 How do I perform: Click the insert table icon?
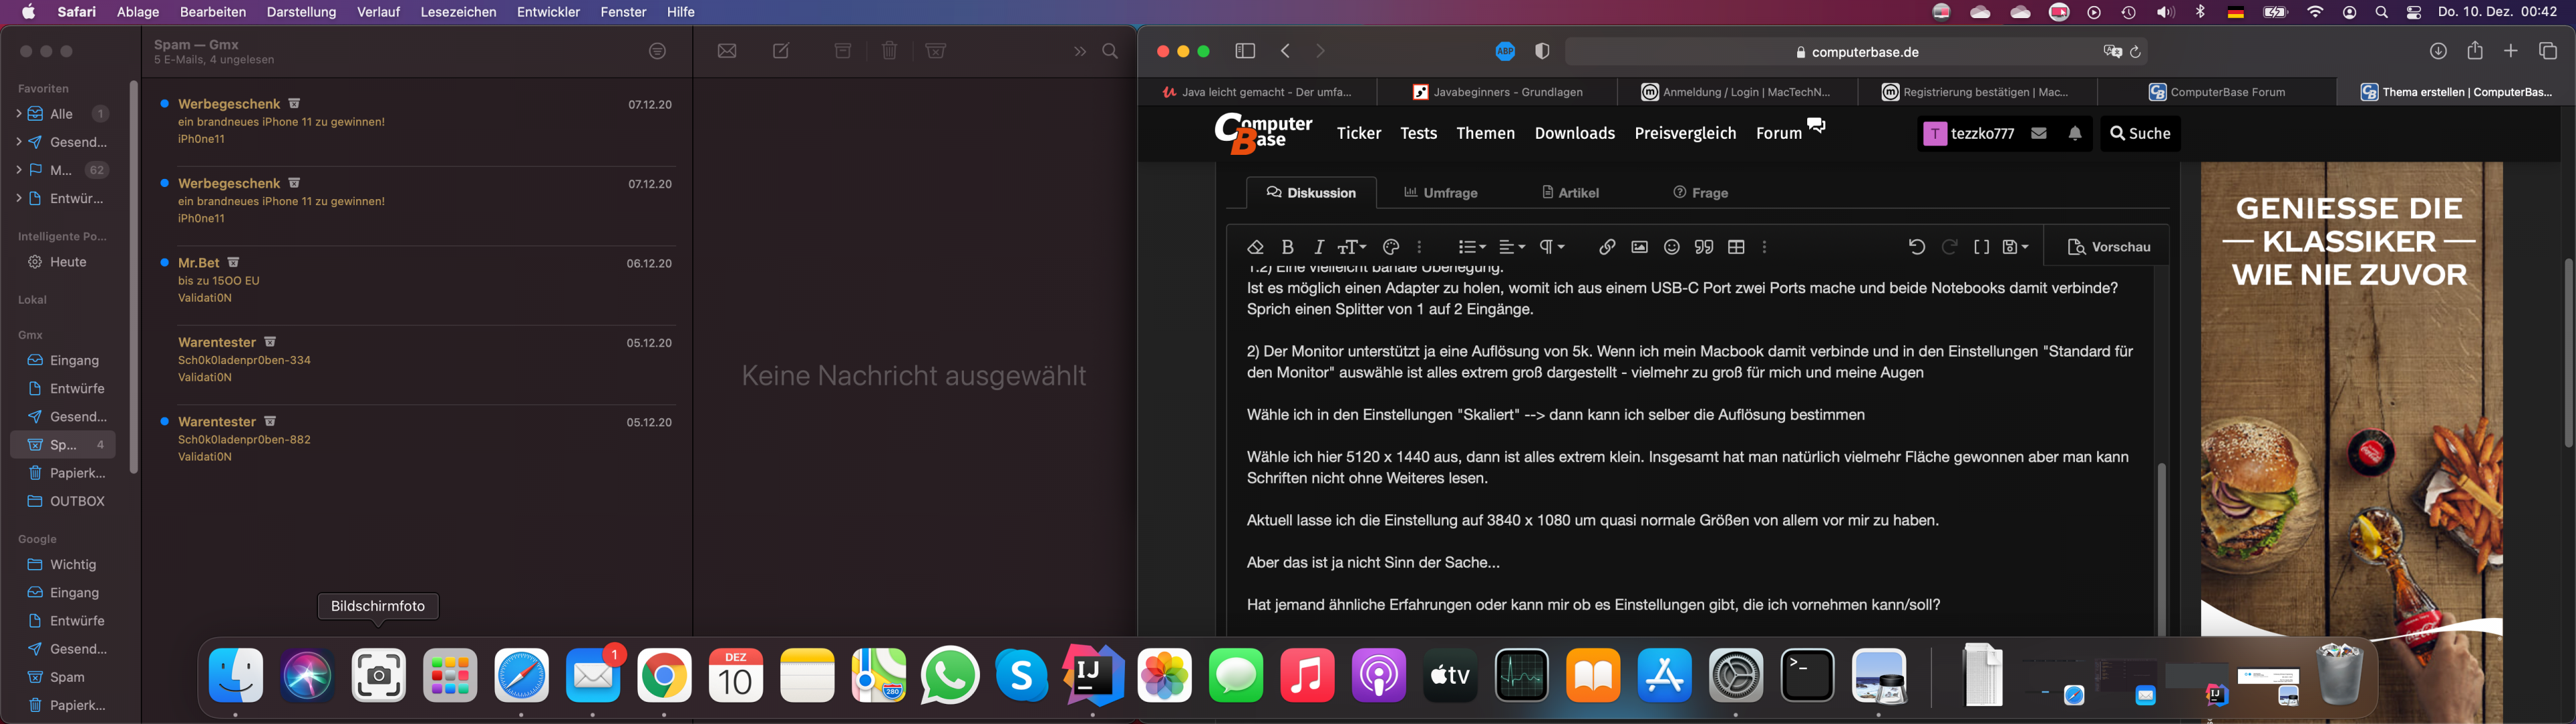click(1736, 247)
